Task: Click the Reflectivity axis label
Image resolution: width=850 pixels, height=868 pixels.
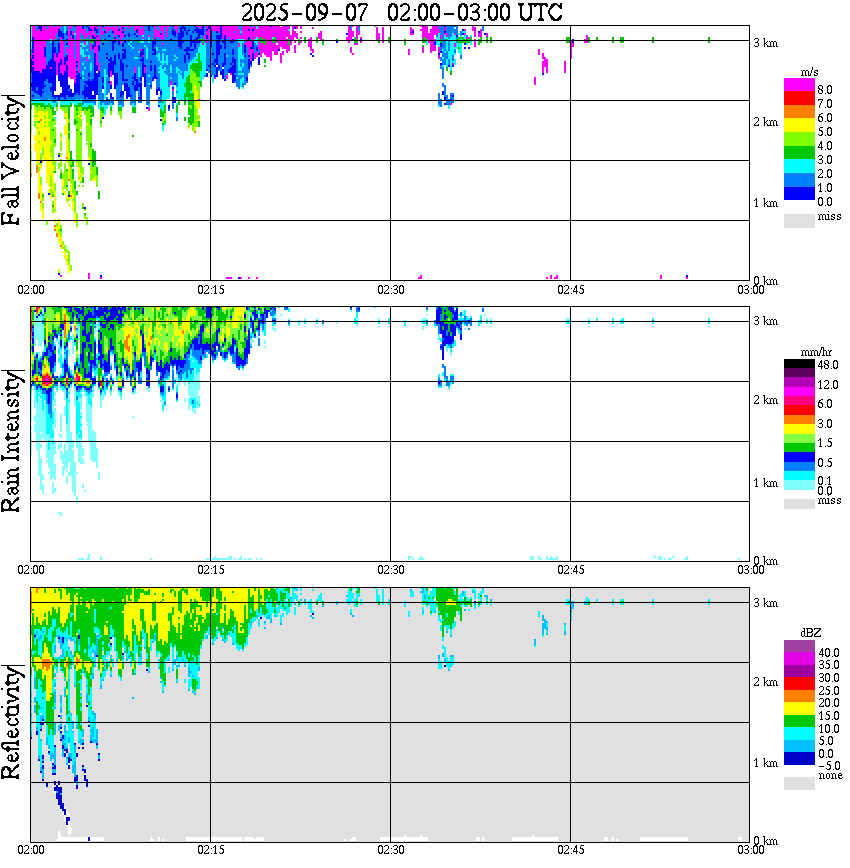Action: 12,722
